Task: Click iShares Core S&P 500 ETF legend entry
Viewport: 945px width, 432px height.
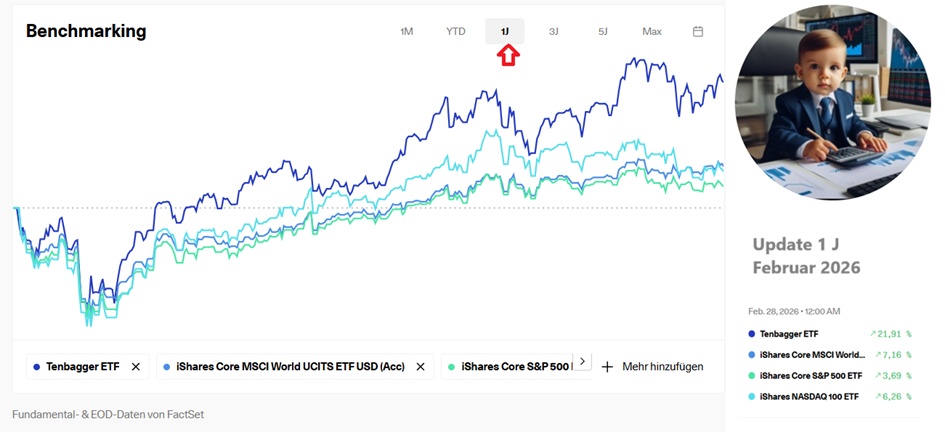Action: tap(812, 376)
